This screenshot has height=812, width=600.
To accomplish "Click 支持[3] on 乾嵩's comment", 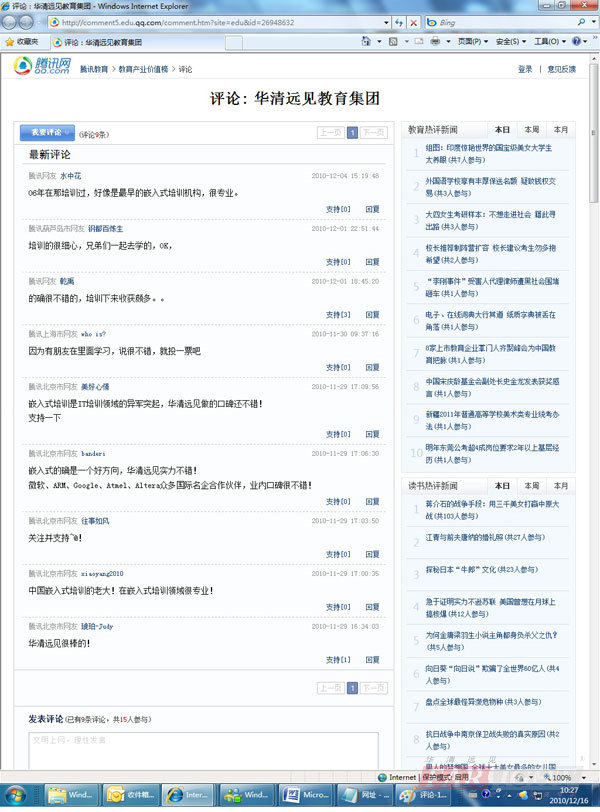I will pyautogui.click(x=338, y=314).
